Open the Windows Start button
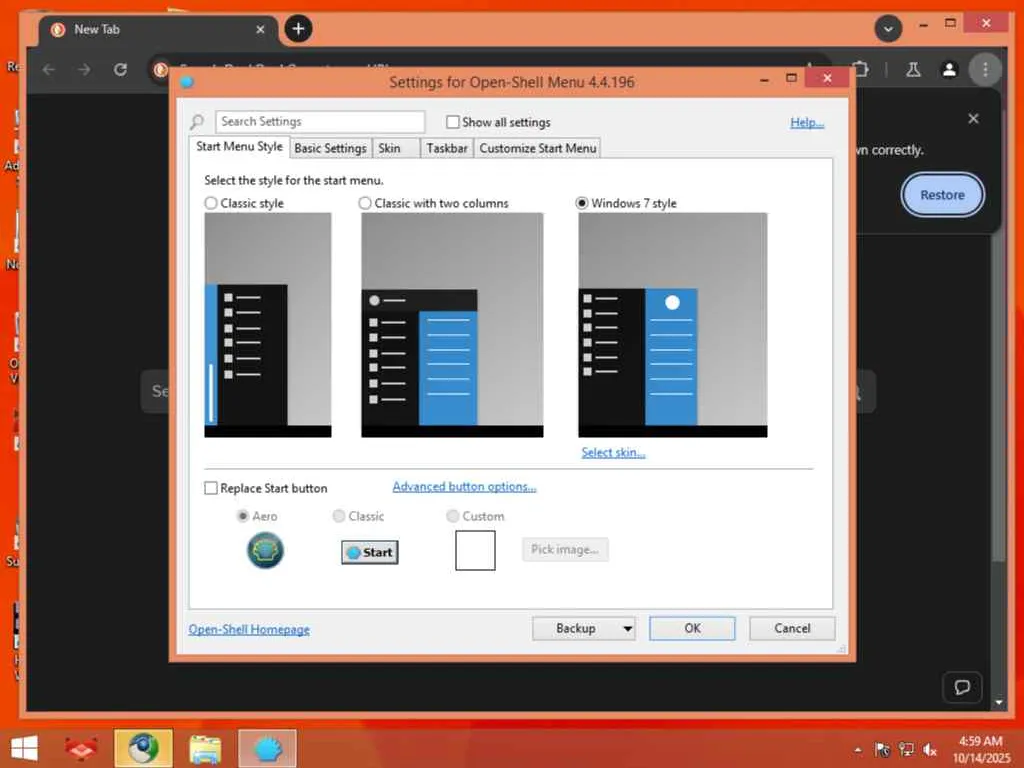The height and width of the screenshot is (768, 1024). click(24, 748)
